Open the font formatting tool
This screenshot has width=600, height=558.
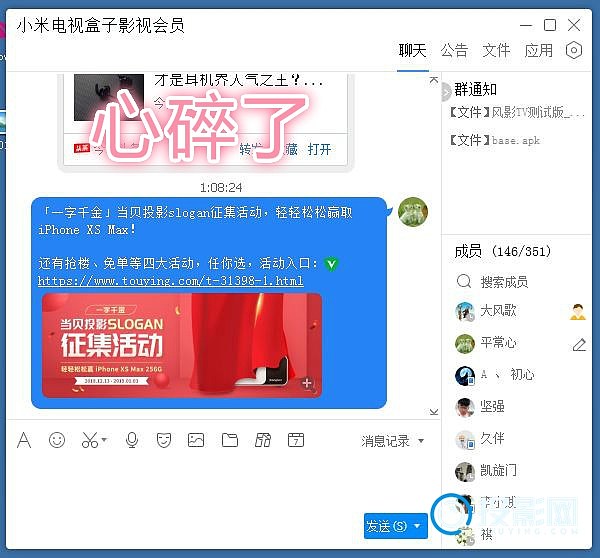(x=24, y=440)
